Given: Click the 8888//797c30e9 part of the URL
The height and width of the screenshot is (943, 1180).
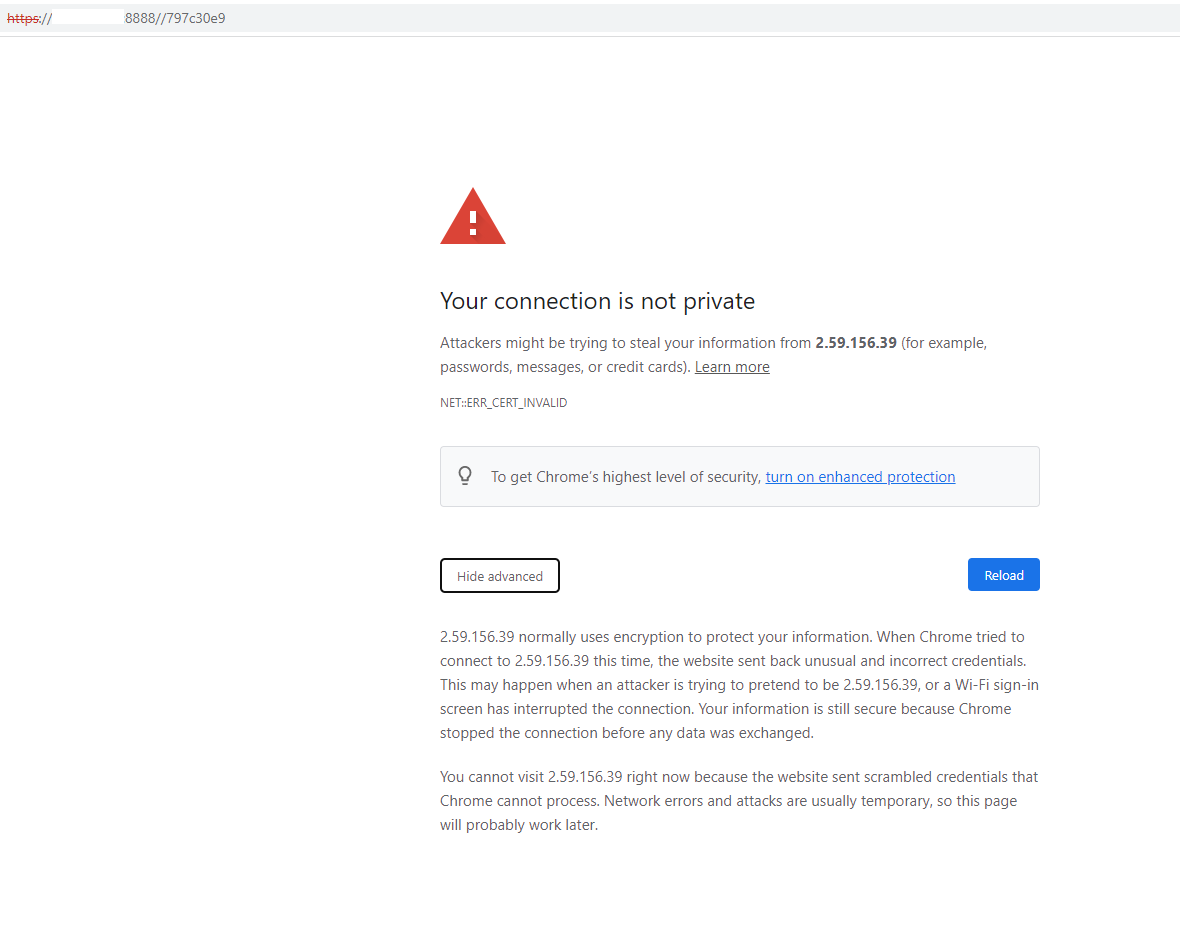Looking at the screenshot, I should (175, 18).
